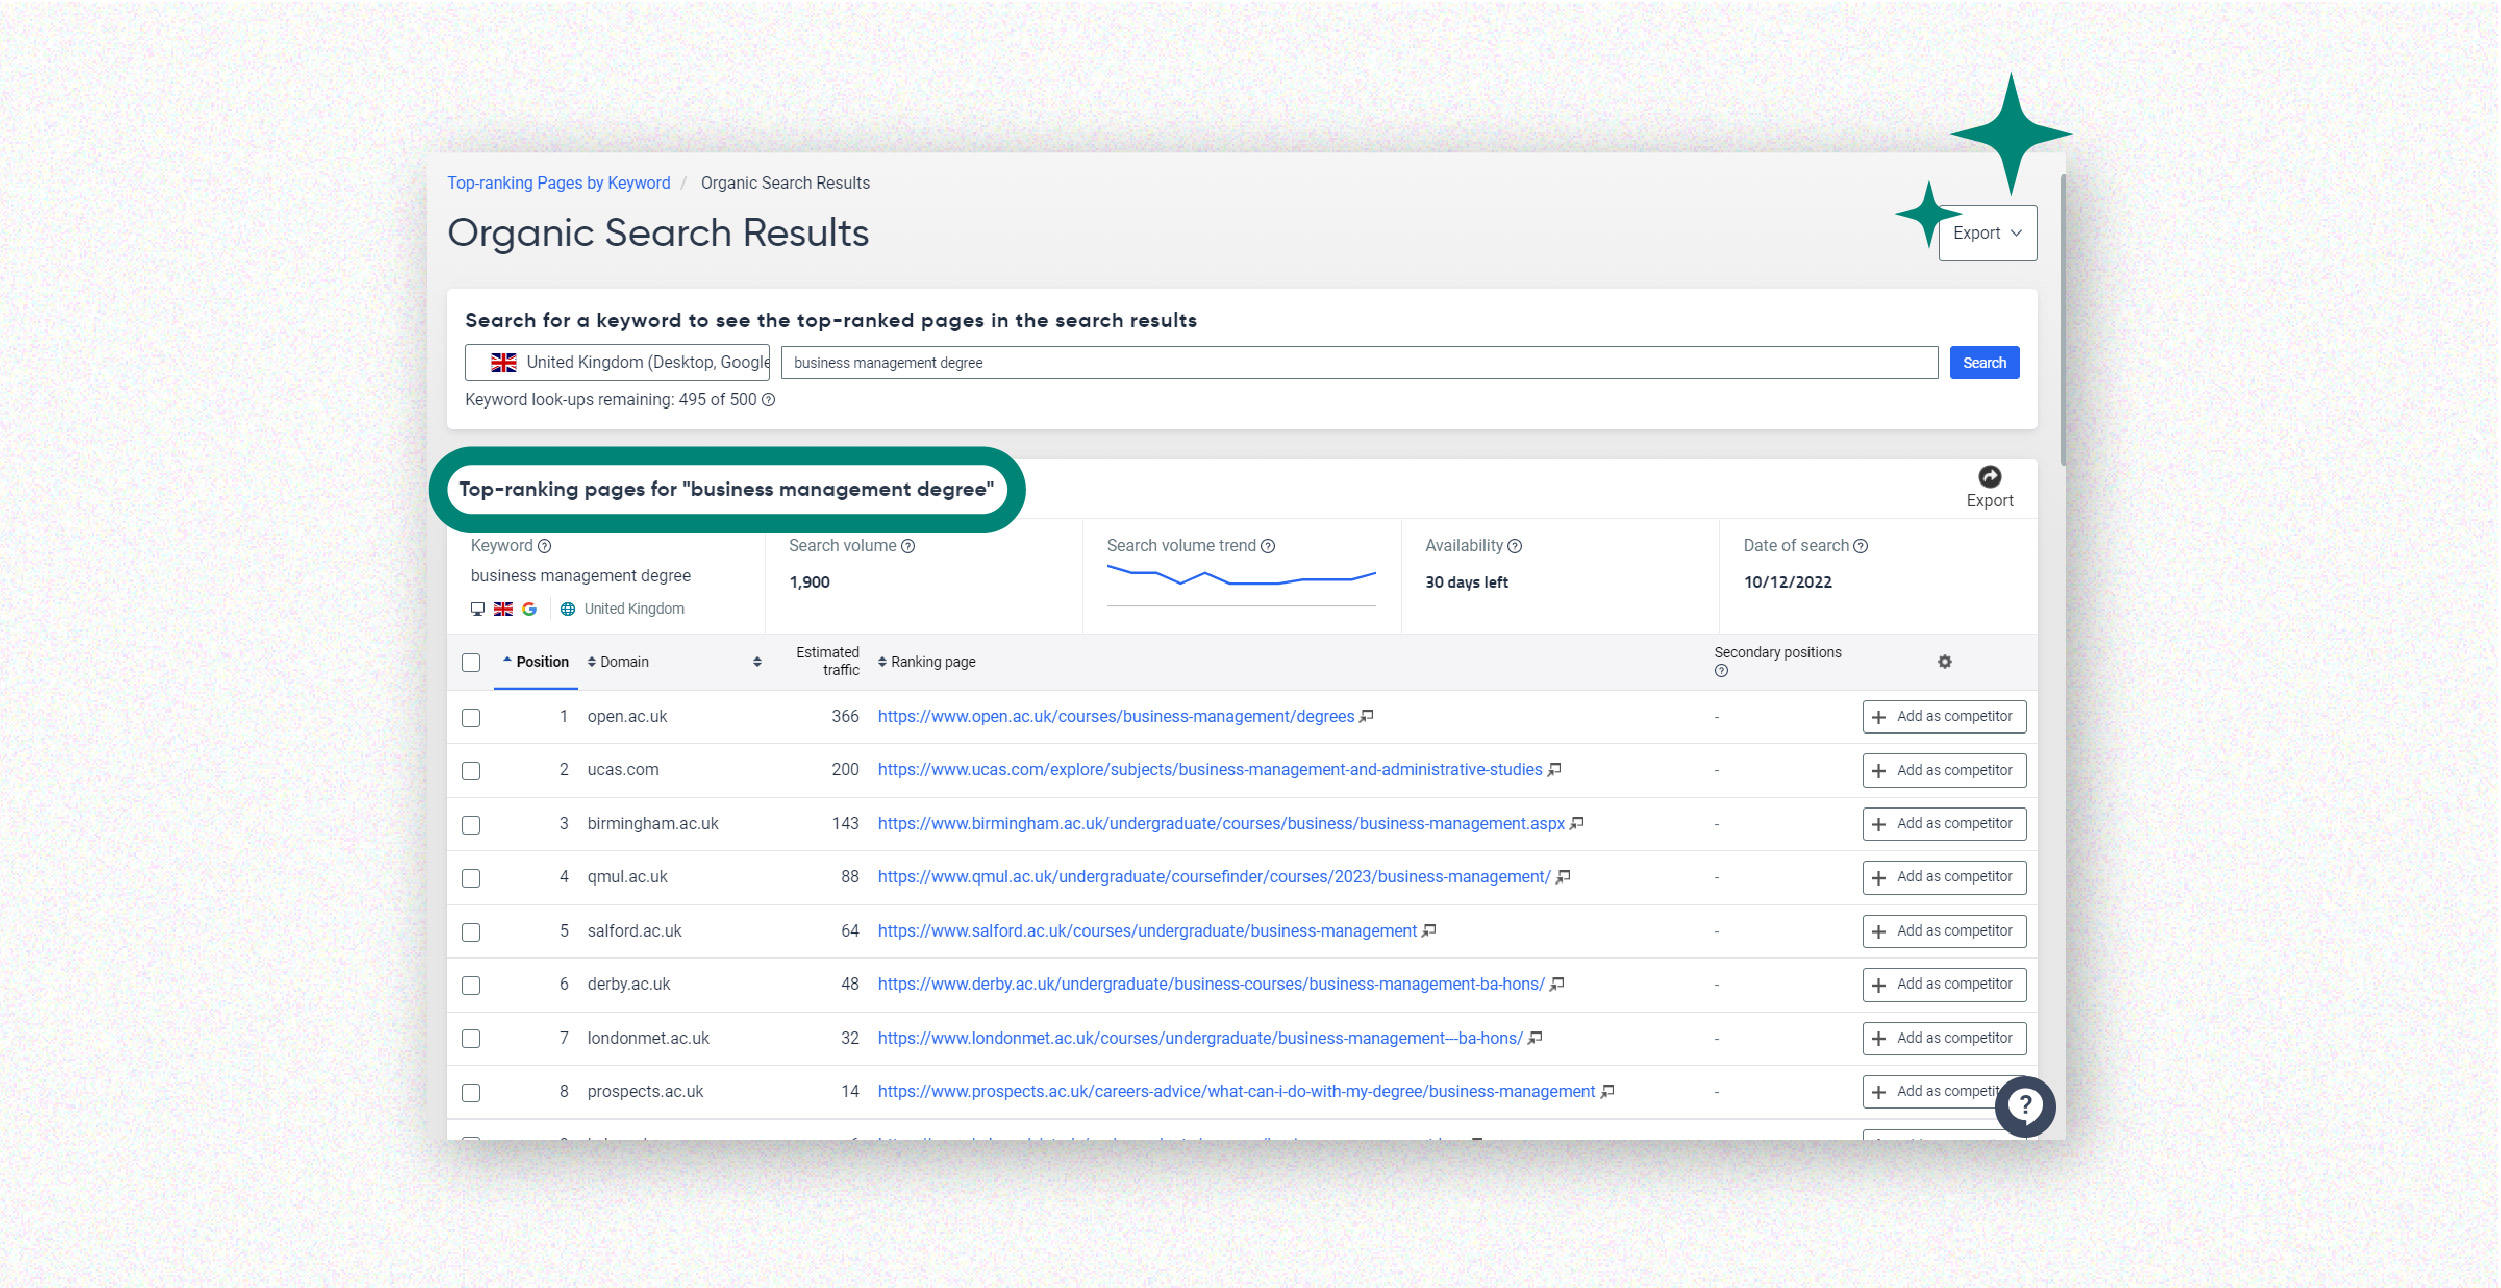The image size is (2501, 1288).
Task: Click Add as competitor for qmul.ac.uk
Action: [1943, 877]
